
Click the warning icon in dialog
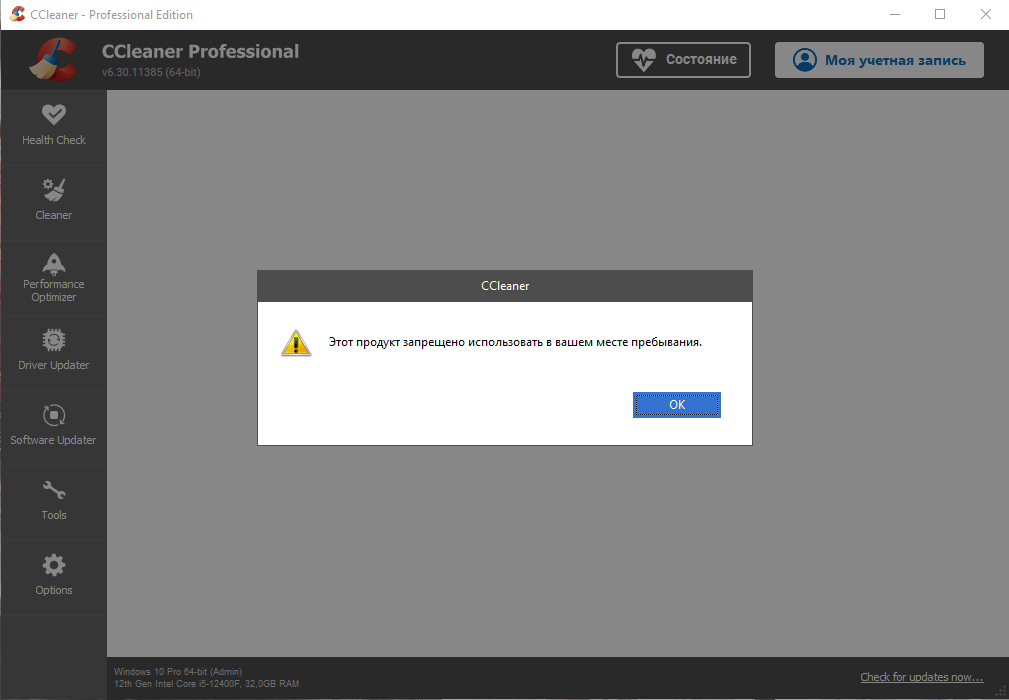[296, 343]
